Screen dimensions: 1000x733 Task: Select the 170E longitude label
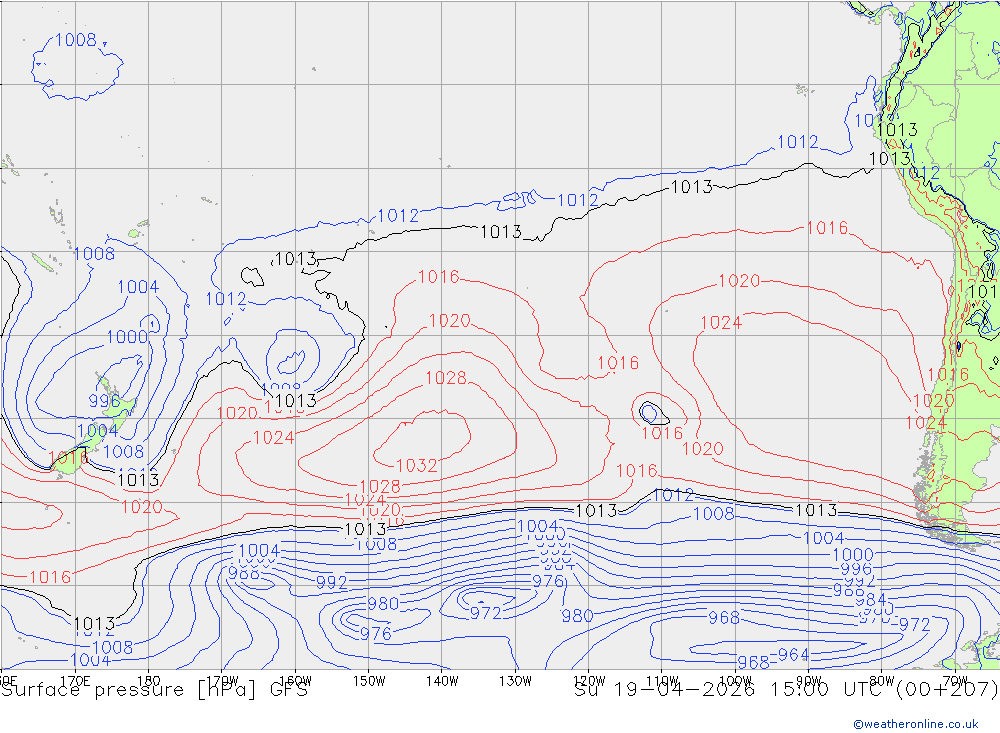pos(75,681)
